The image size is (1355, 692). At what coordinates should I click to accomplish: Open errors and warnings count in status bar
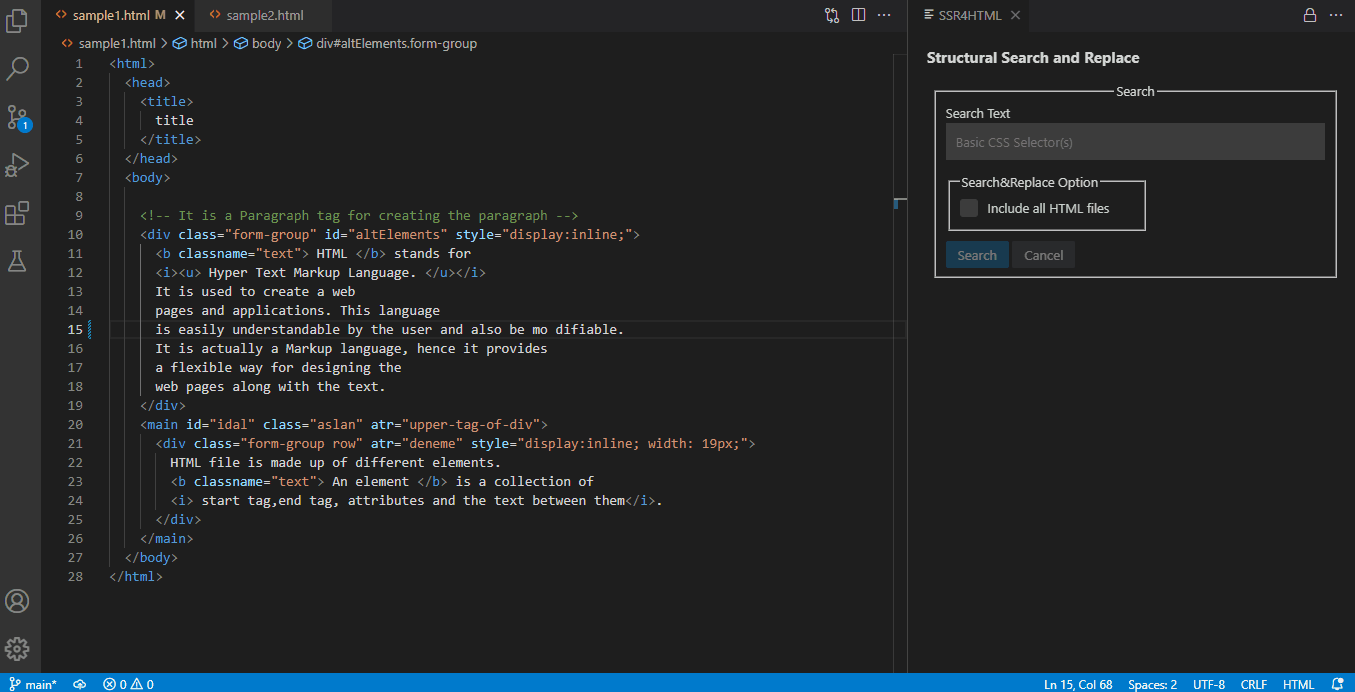[x=128, y=684]
